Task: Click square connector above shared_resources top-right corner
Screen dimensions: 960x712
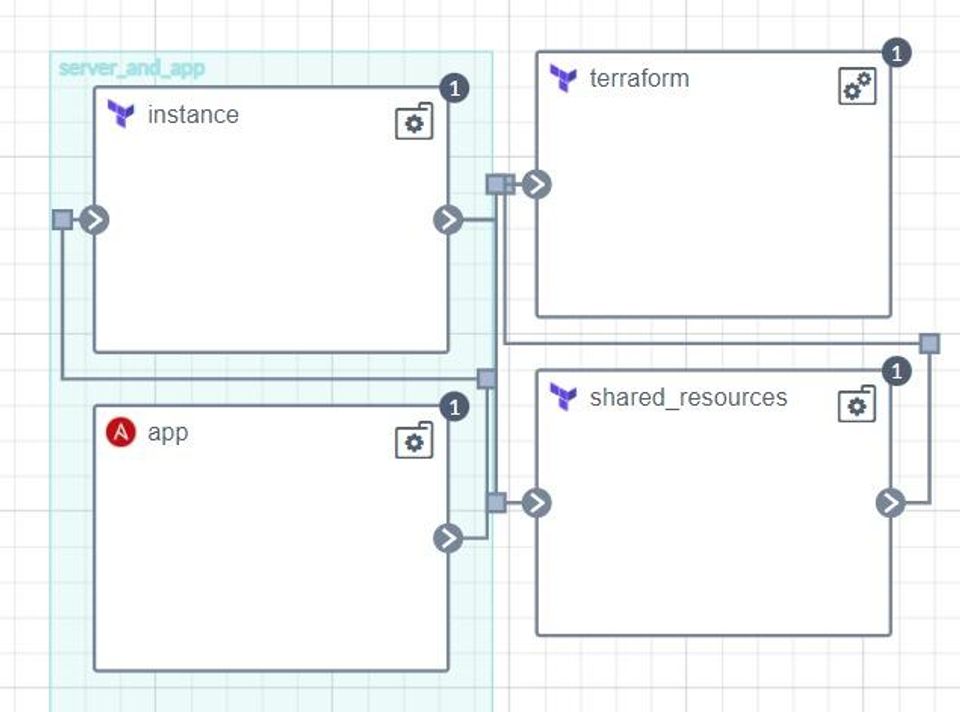Action: (x=929, y=343)
